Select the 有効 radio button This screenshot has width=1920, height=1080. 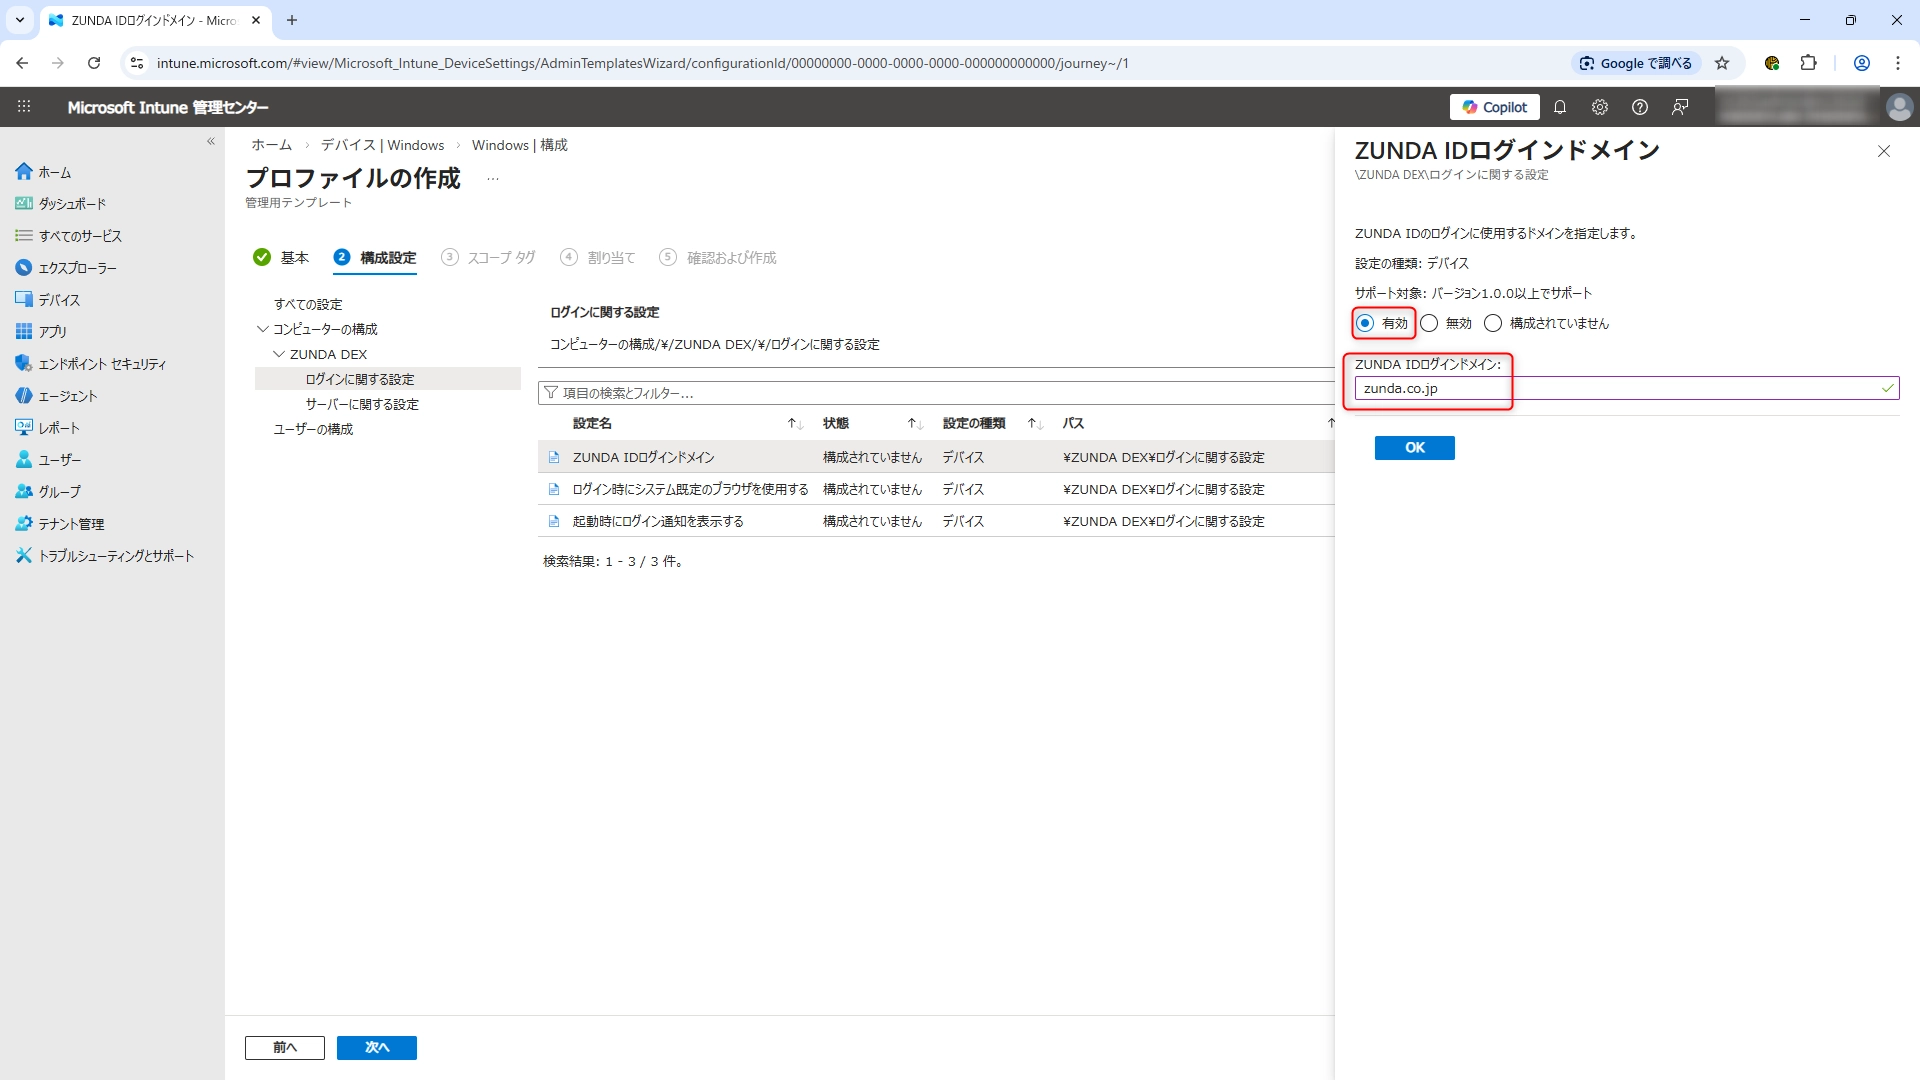(x=1365, y=323)
